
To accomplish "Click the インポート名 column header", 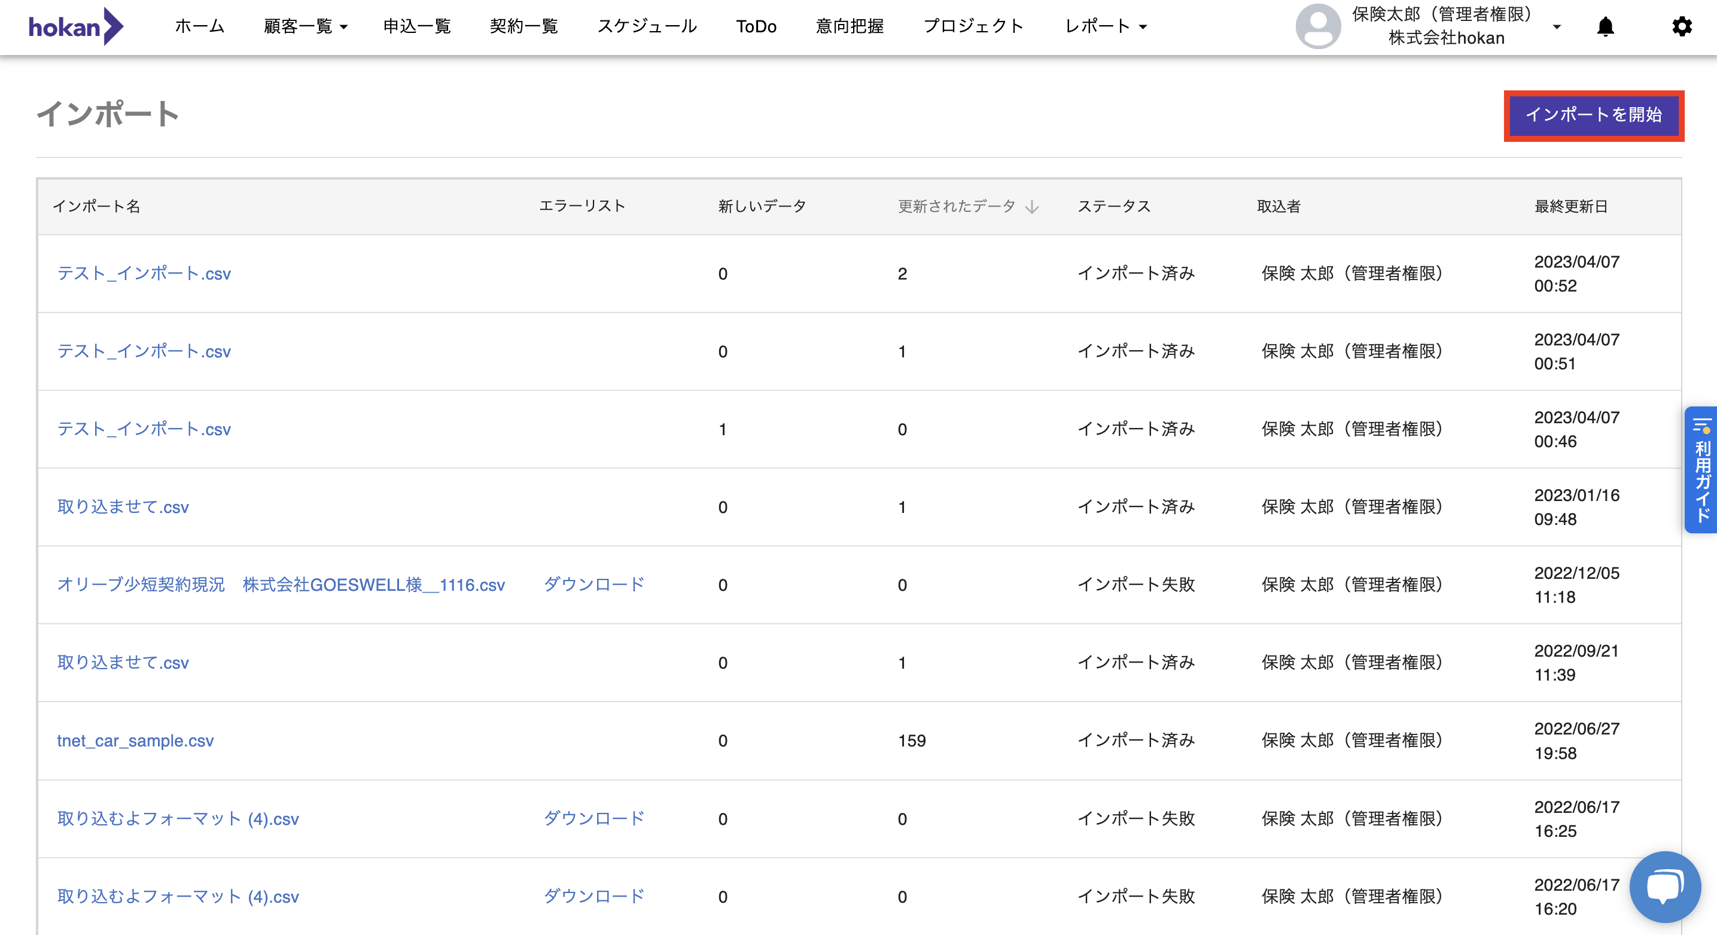I will pyautogui.click(x=96, y=207).
